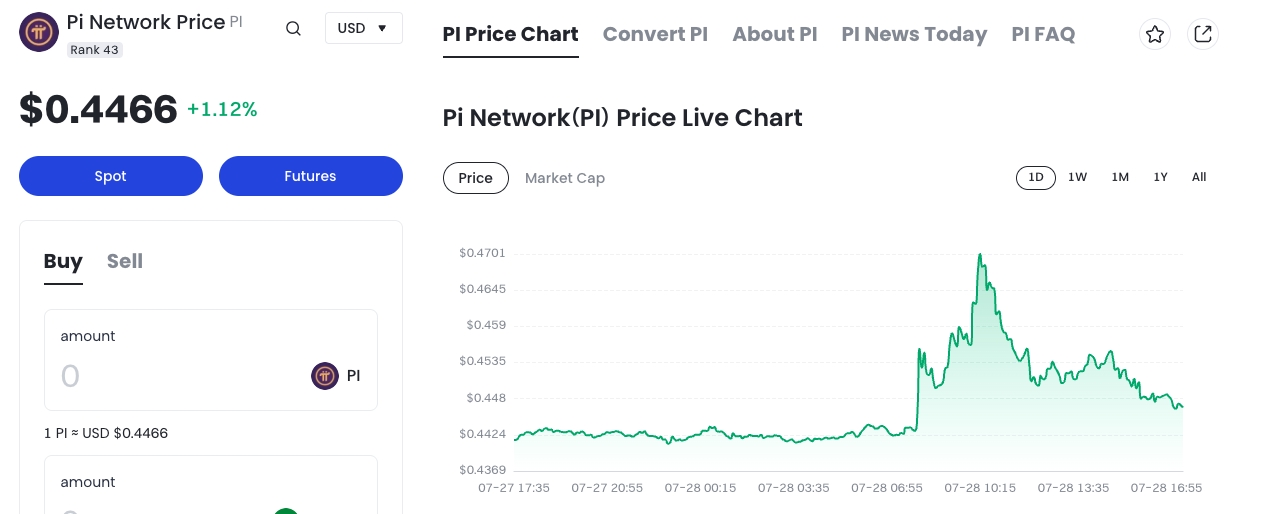Open the USD currency dropdown

(363, 28)
